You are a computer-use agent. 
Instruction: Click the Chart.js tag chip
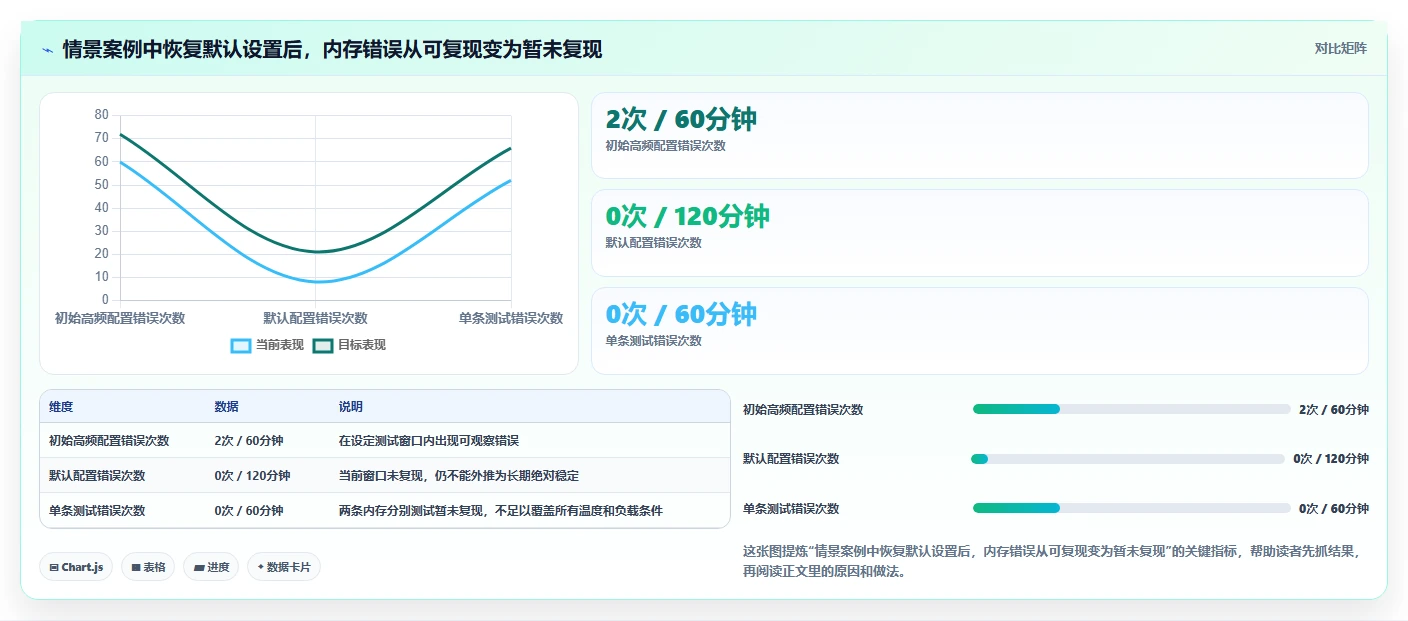pyautogui.click(x=76, y=567)
